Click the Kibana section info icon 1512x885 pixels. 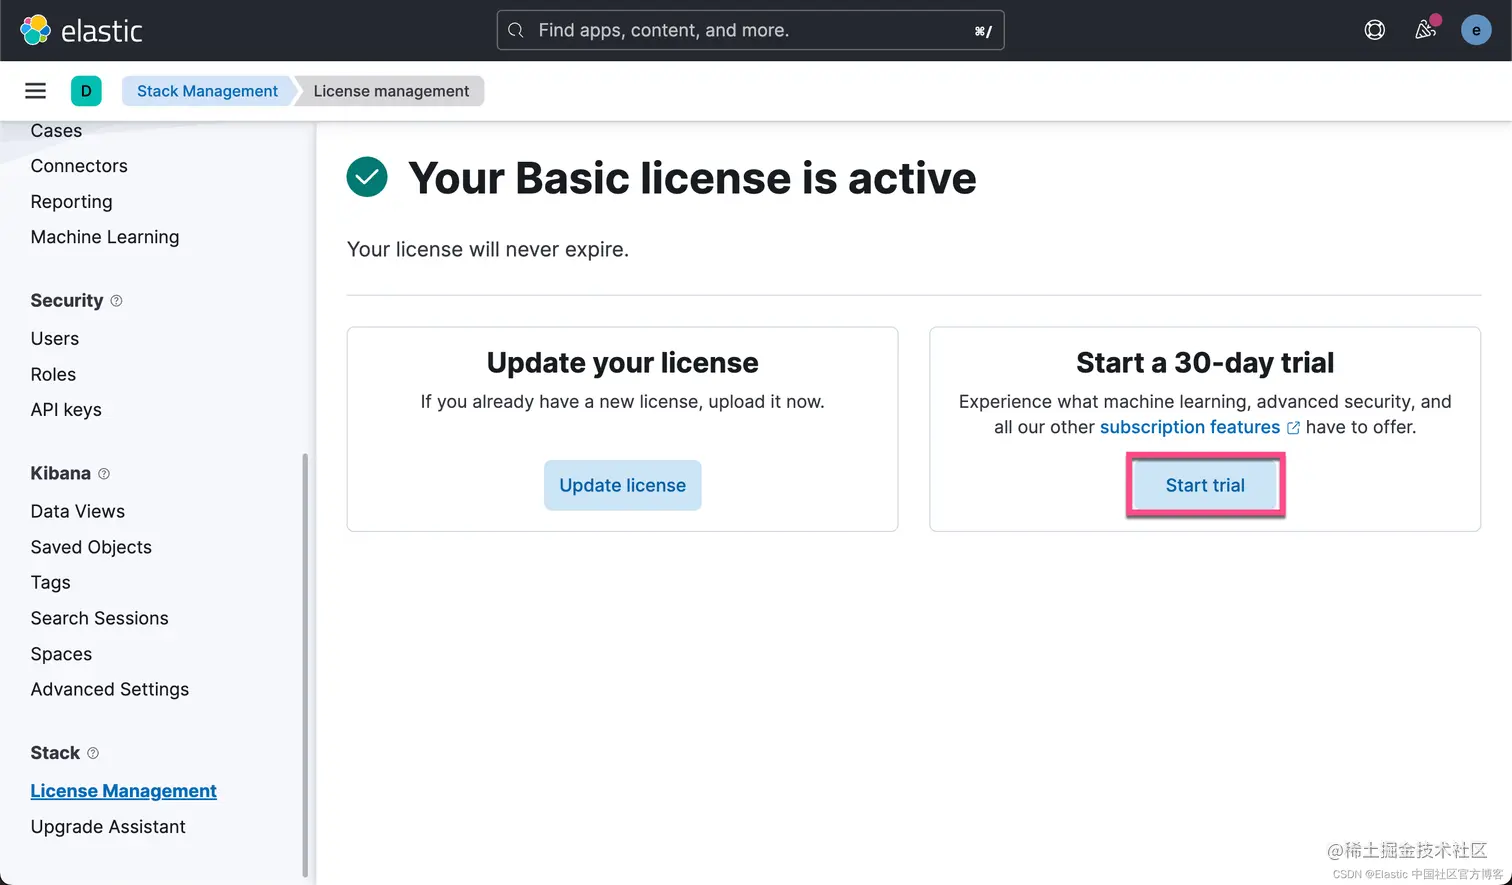pos(104,474)
